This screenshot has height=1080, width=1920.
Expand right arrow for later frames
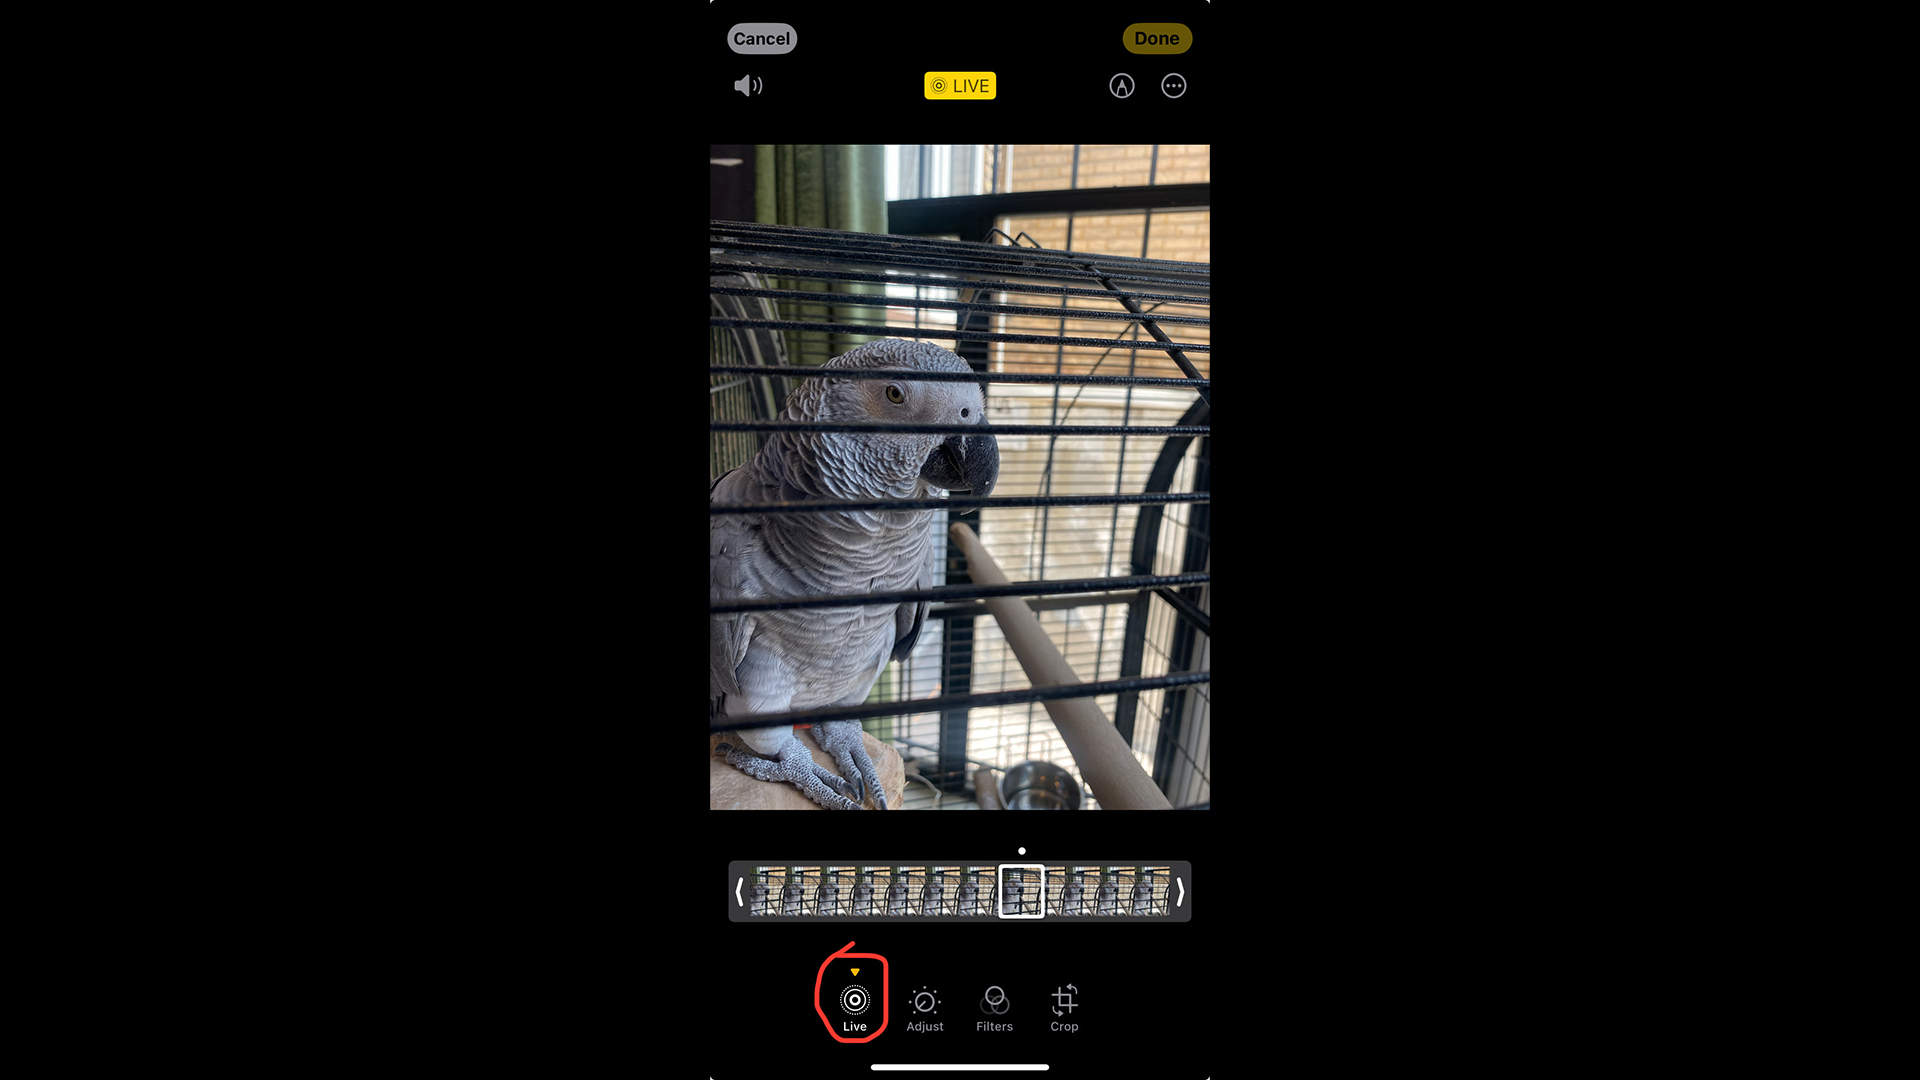click(x=1179, y=891)
